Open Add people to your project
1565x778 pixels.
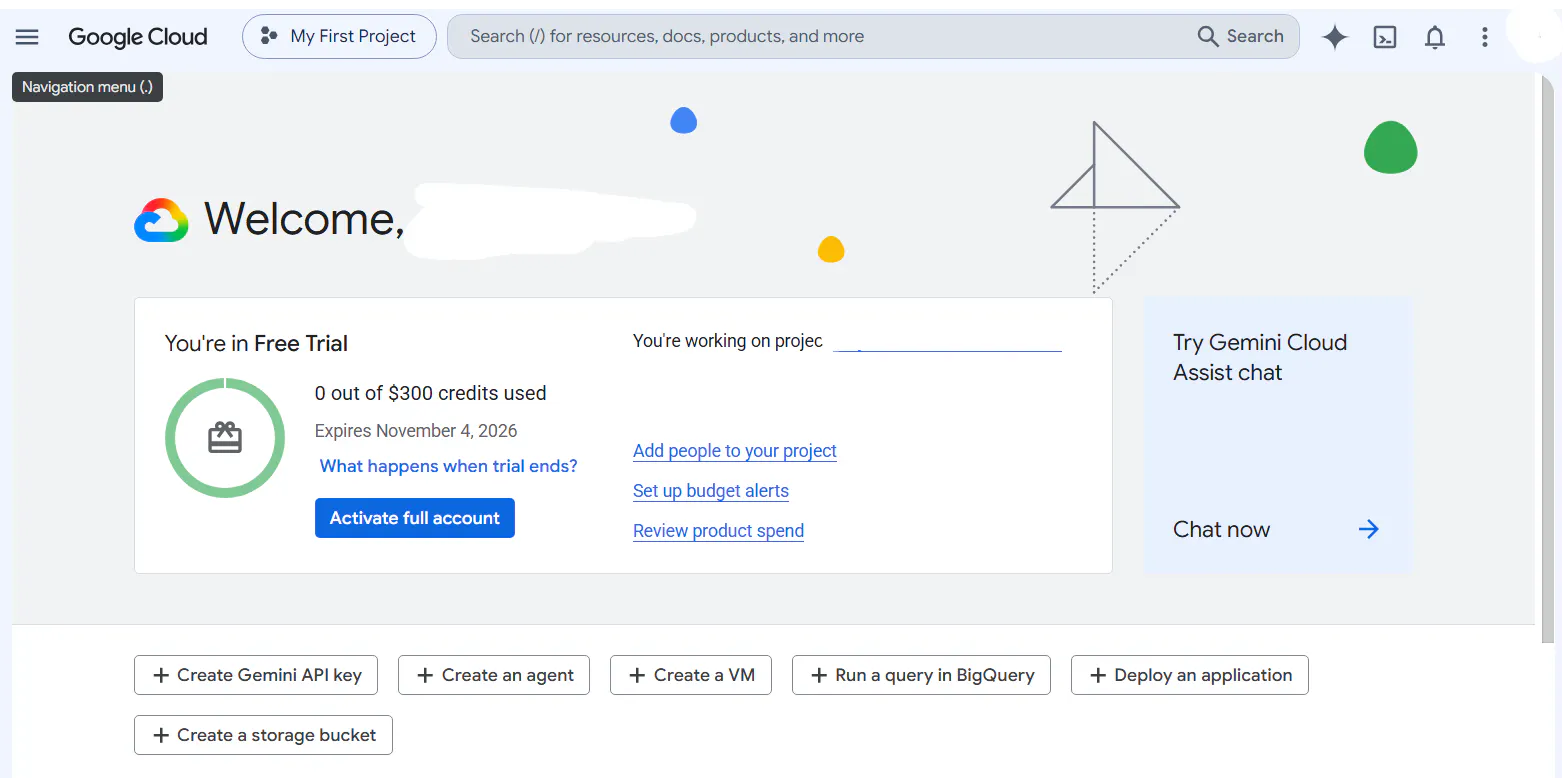click(735, 451)
